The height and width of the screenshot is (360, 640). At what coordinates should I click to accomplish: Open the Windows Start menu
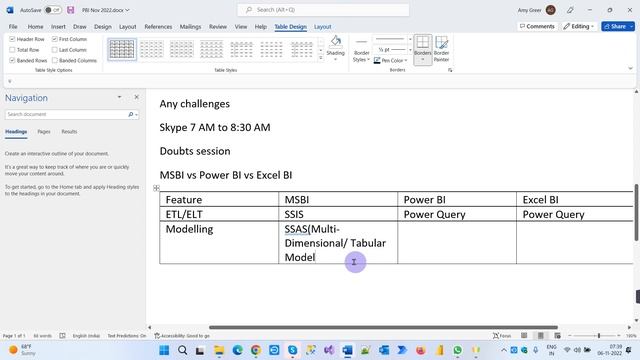click(164, 350)
